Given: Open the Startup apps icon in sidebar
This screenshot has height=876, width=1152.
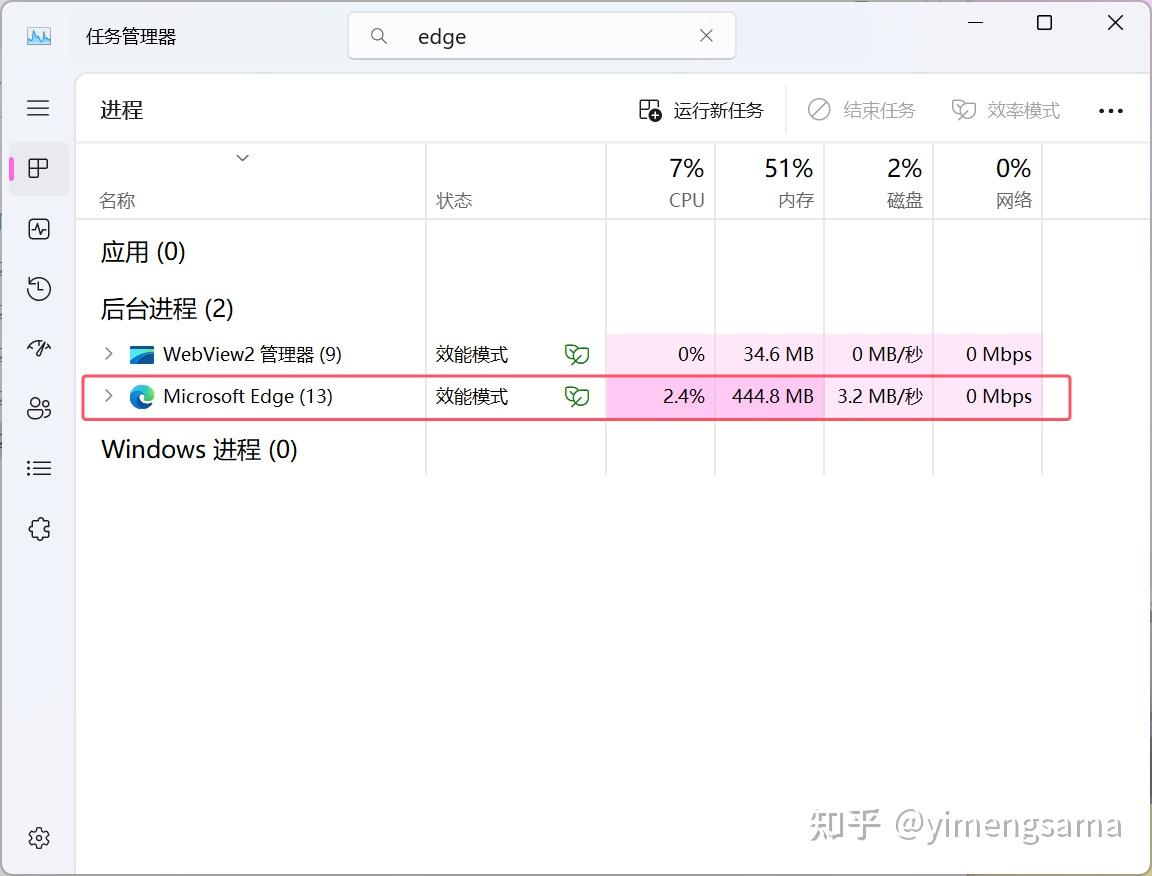Looking at the screenshot, I should click(x=39, y=348).
